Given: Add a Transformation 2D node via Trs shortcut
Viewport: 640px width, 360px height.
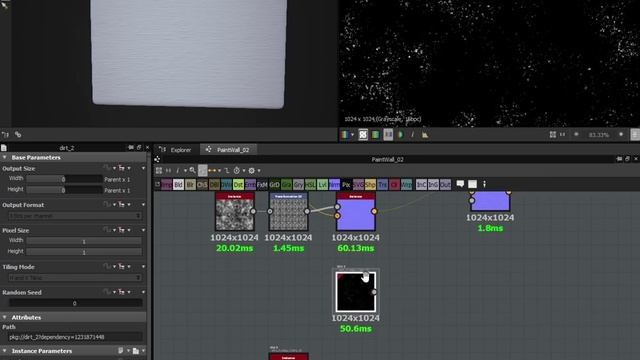Looking at the screenshot, I should pyautogui.click(x=382, y=185).
